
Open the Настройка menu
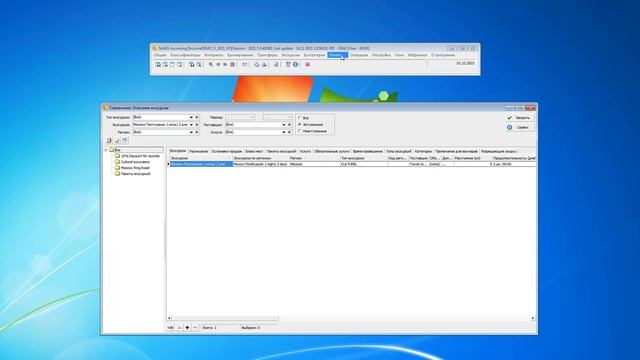tap(381, 55)
